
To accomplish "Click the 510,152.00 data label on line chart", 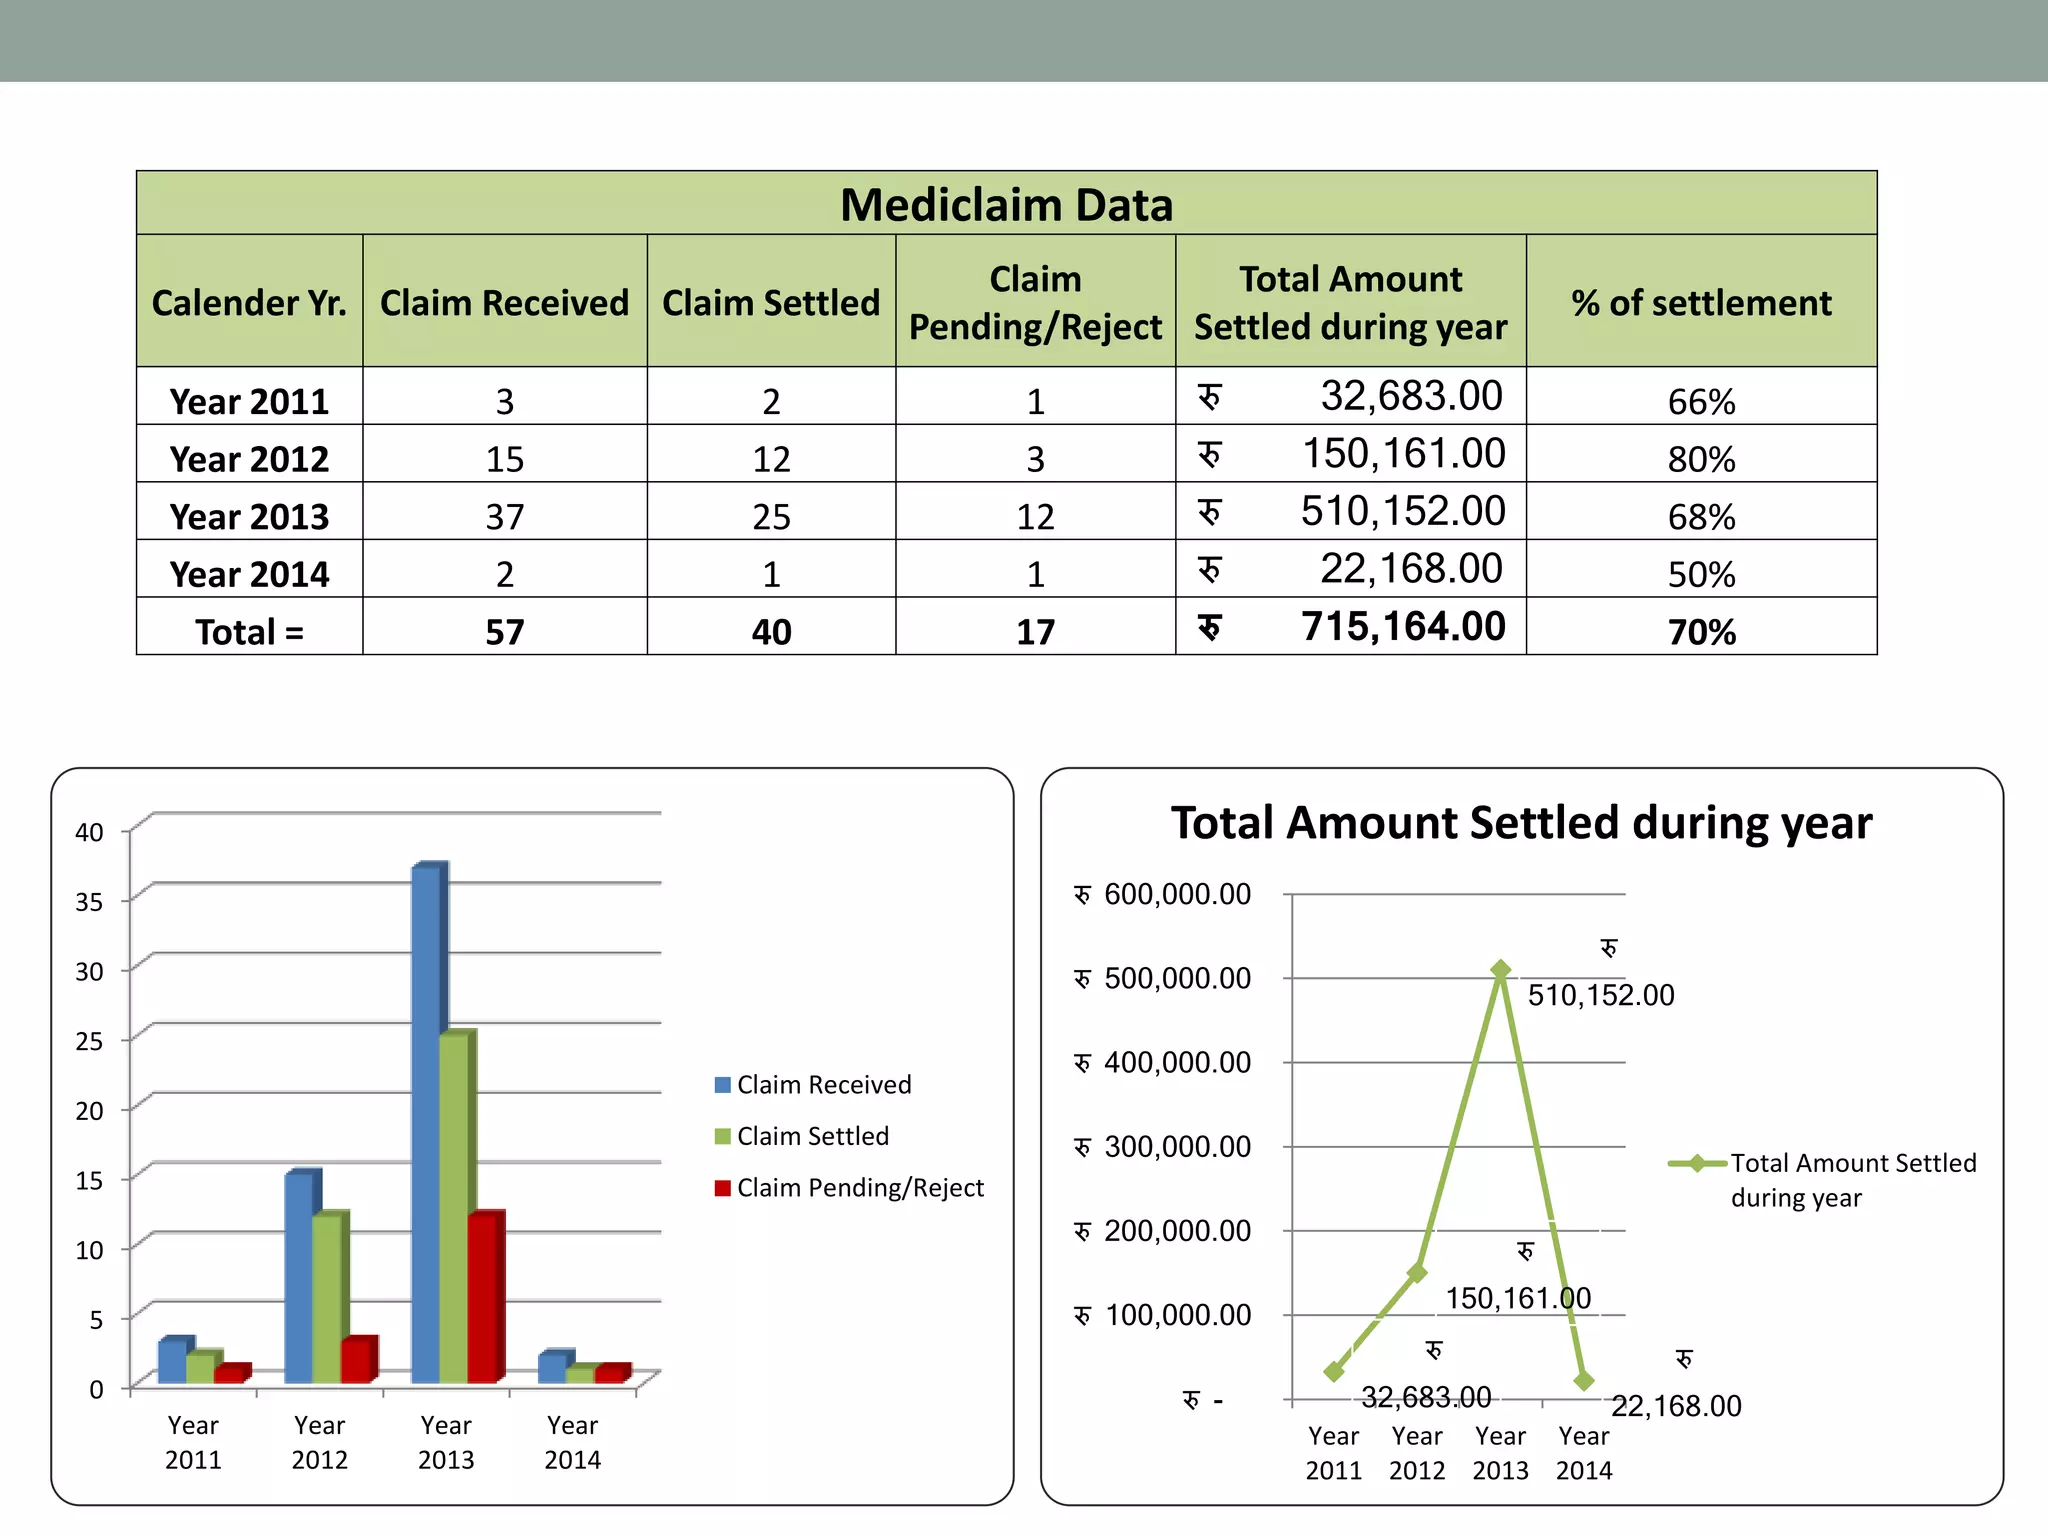I will tap(1600, 995).
